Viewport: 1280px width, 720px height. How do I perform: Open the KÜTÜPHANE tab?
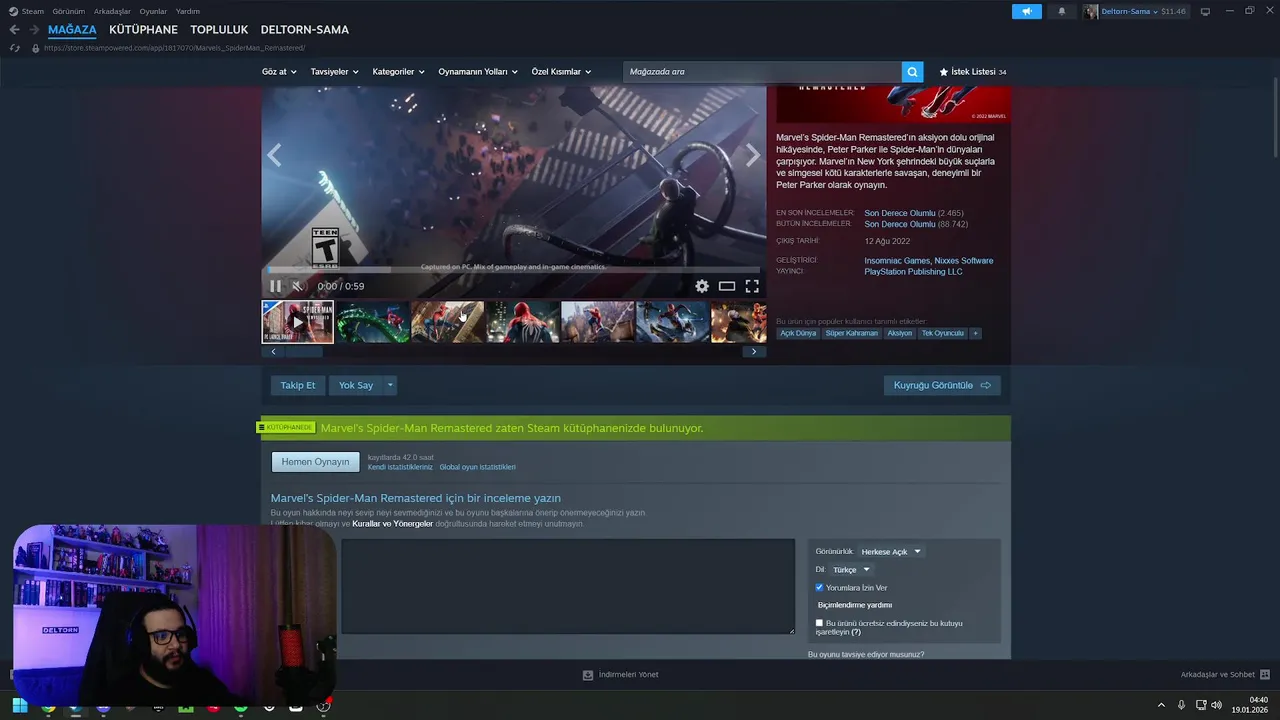click(143, 30)
